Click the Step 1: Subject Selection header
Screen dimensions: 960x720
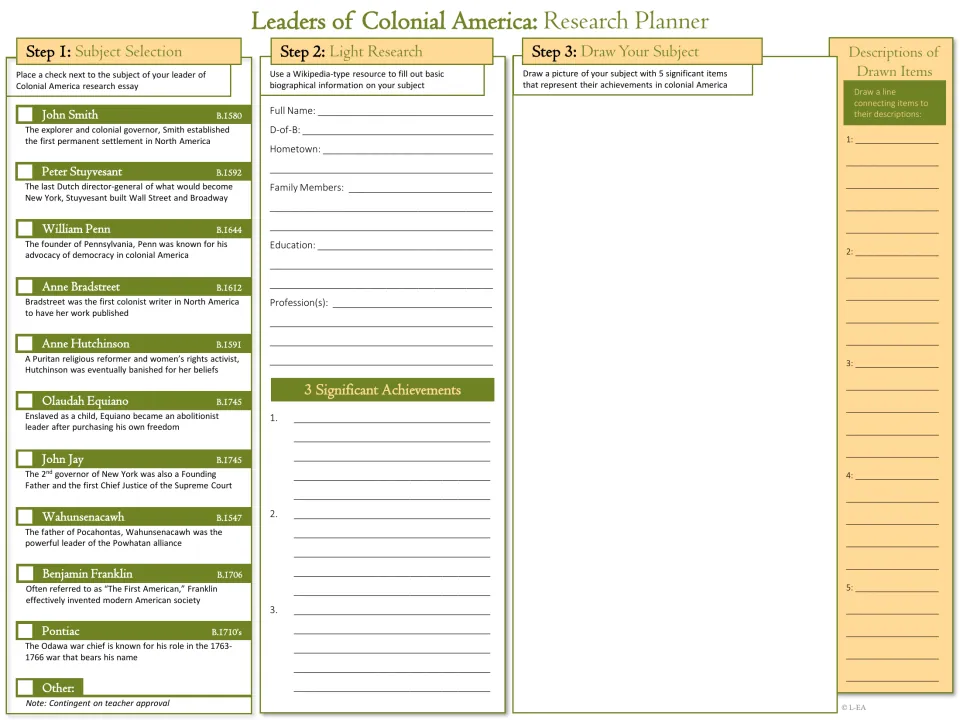click(x=129, y=51)
